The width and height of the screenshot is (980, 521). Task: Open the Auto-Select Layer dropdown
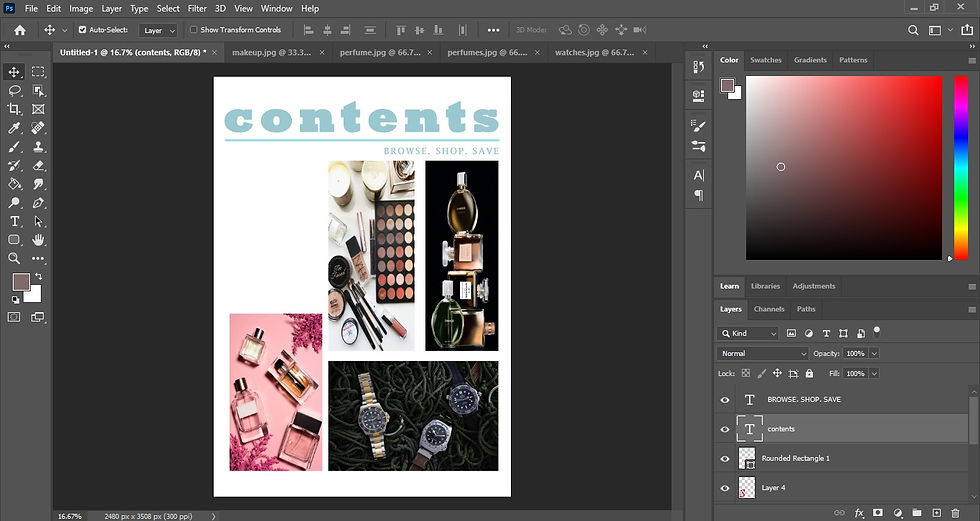(158, 30)
